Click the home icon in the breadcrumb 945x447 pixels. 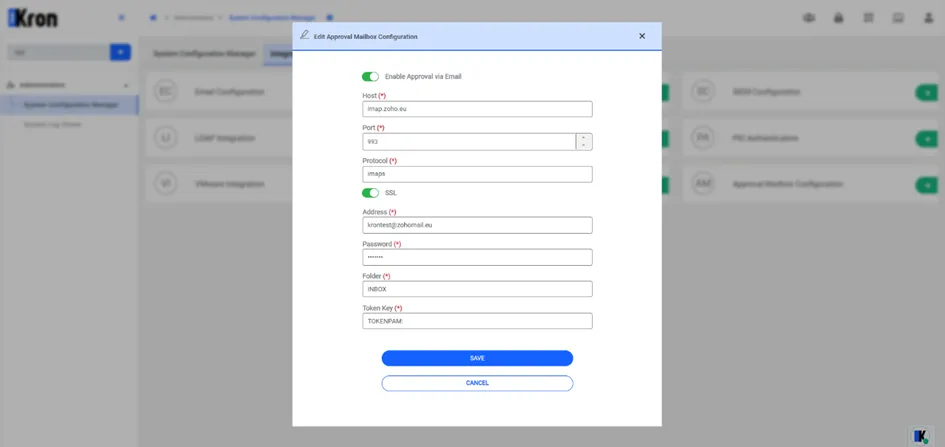[153, 18]
